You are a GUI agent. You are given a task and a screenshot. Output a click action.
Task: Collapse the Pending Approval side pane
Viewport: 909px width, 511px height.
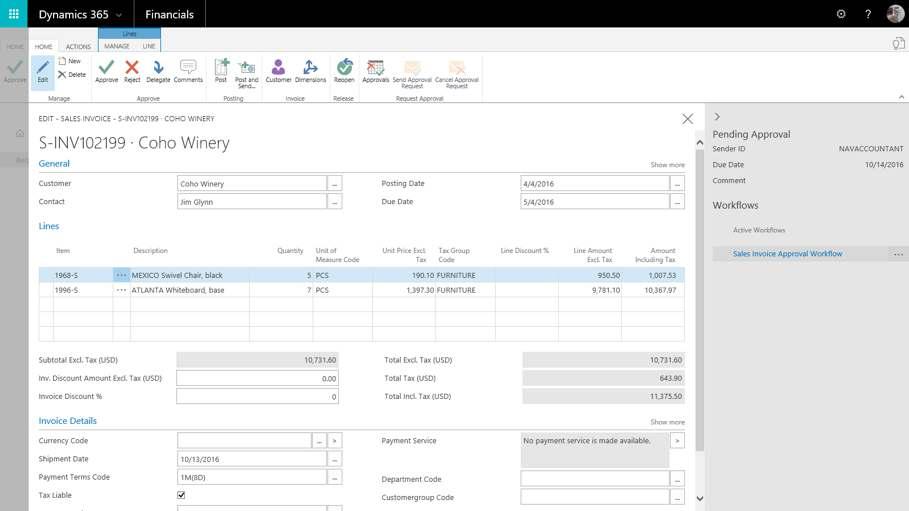tap(717, 117)
